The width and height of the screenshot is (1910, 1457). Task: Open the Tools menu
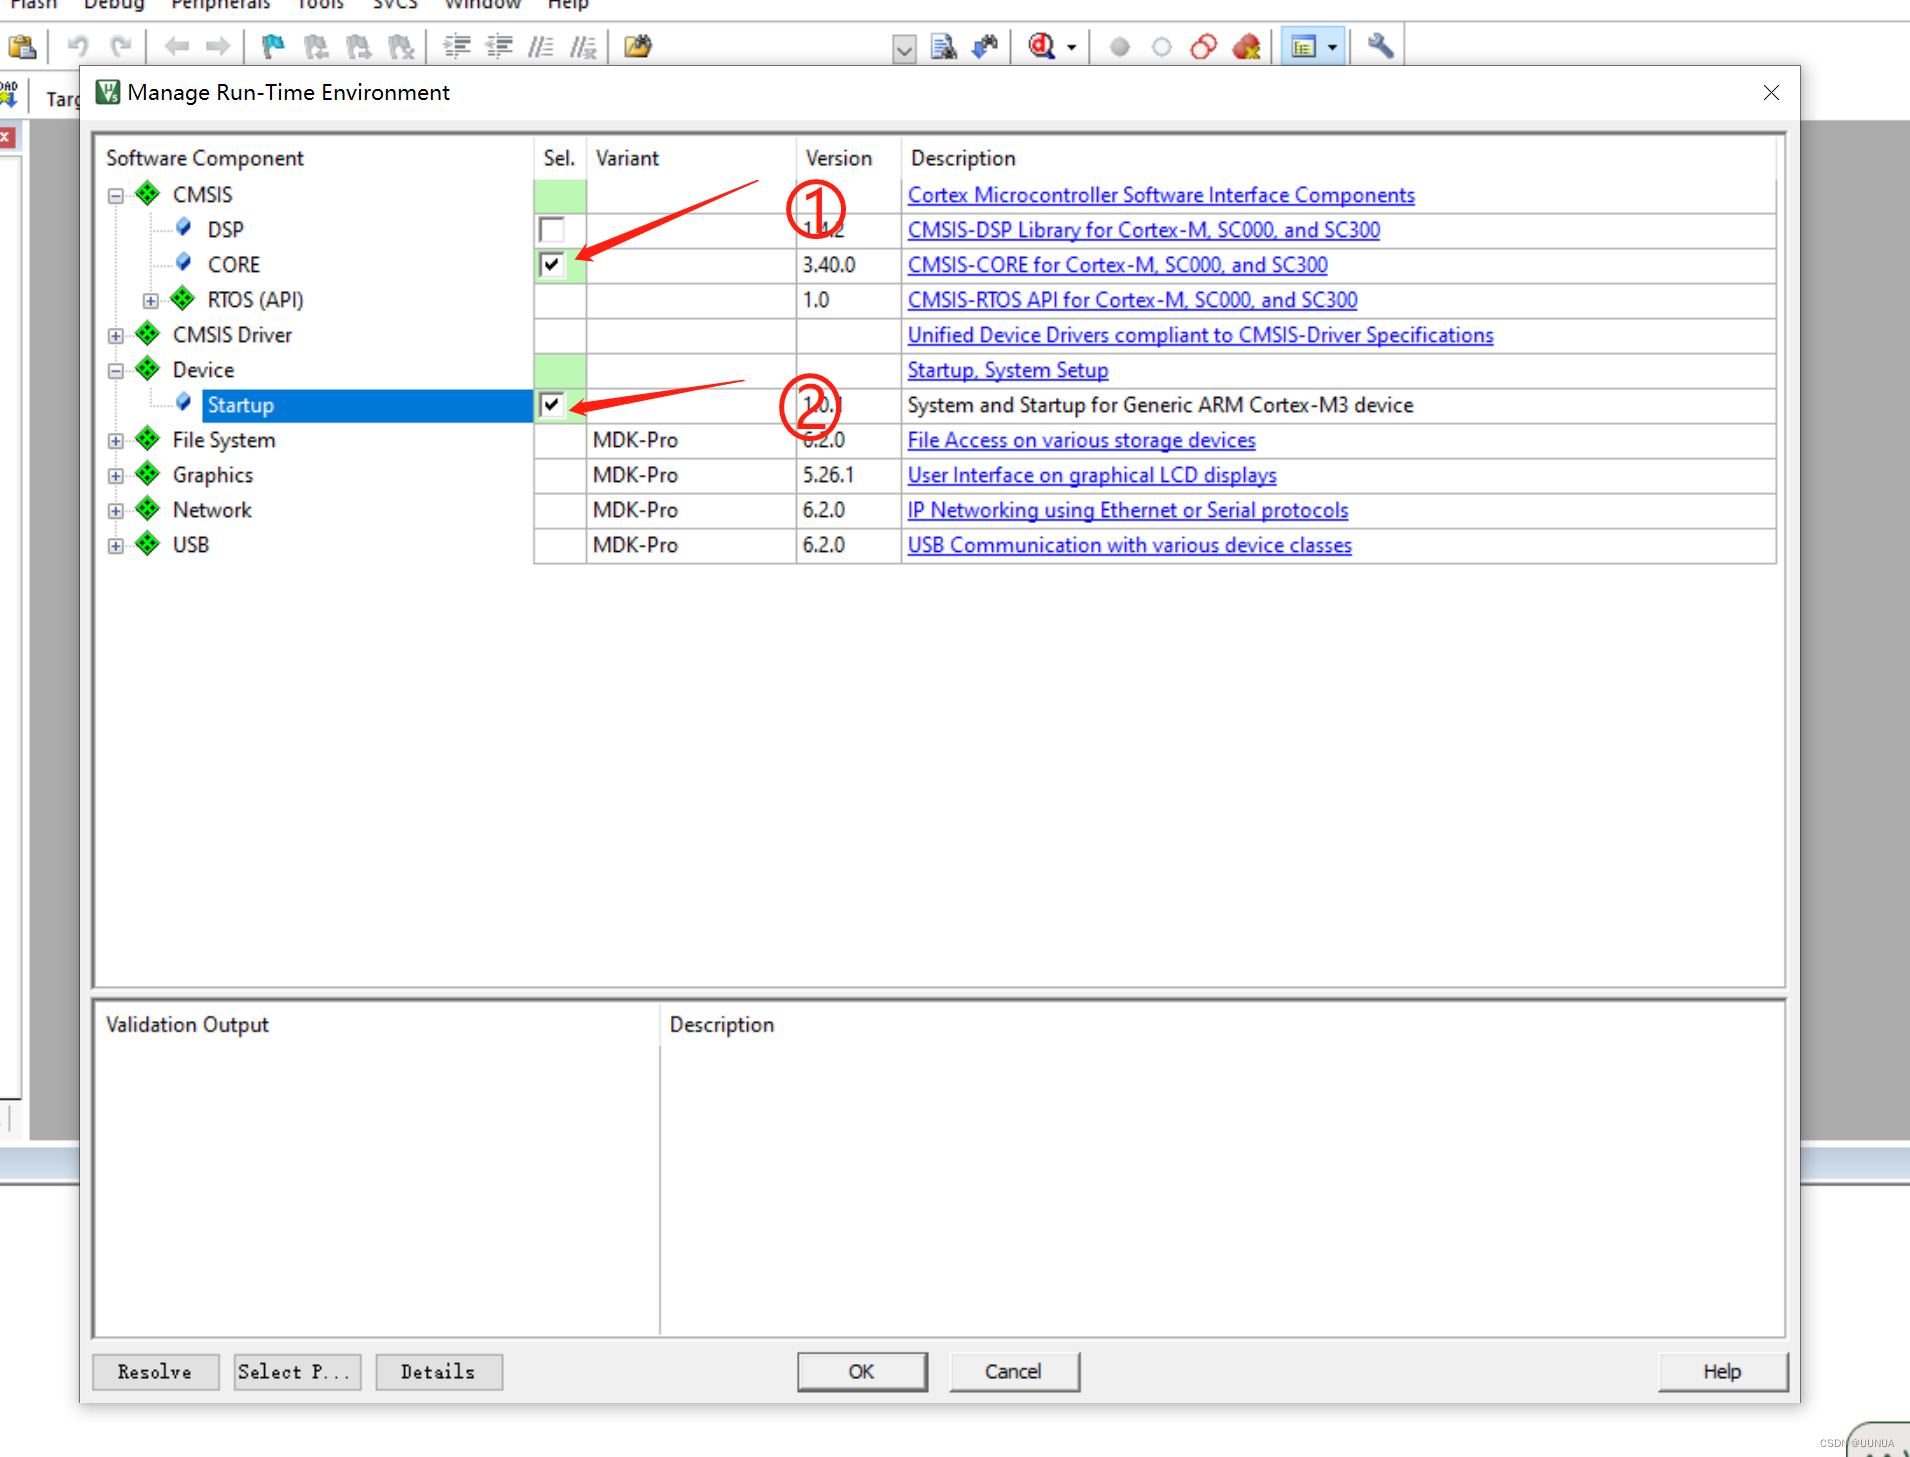pos(320,5)
